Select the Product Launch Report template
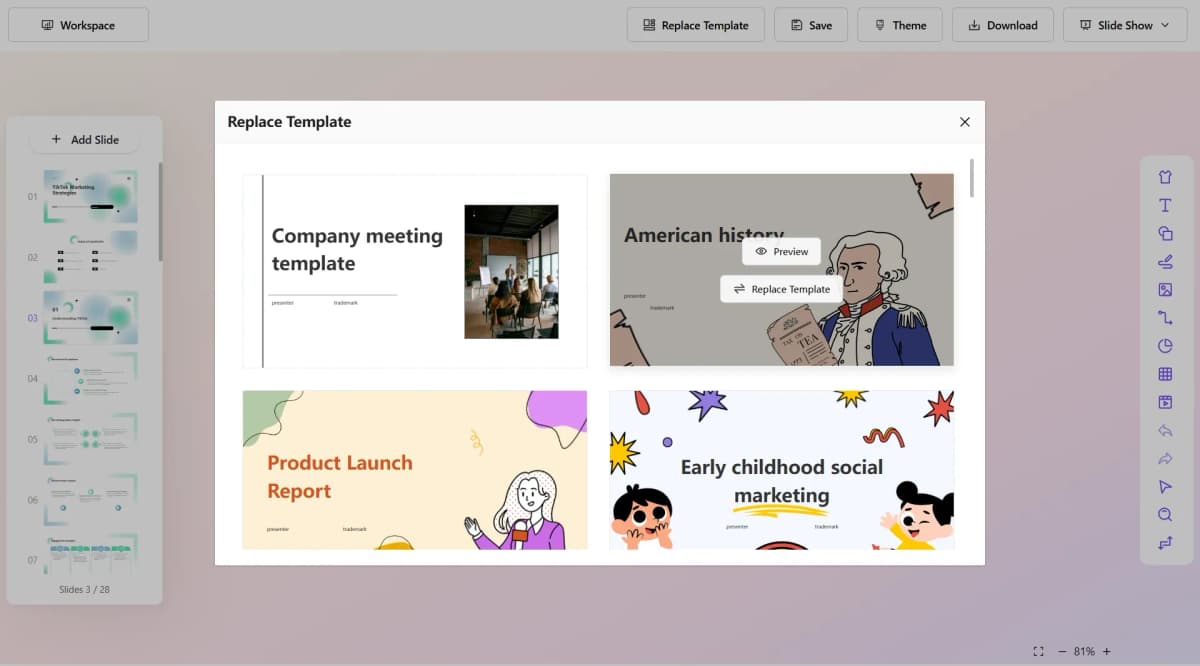The image size is (1200, 666). (415, 470)
